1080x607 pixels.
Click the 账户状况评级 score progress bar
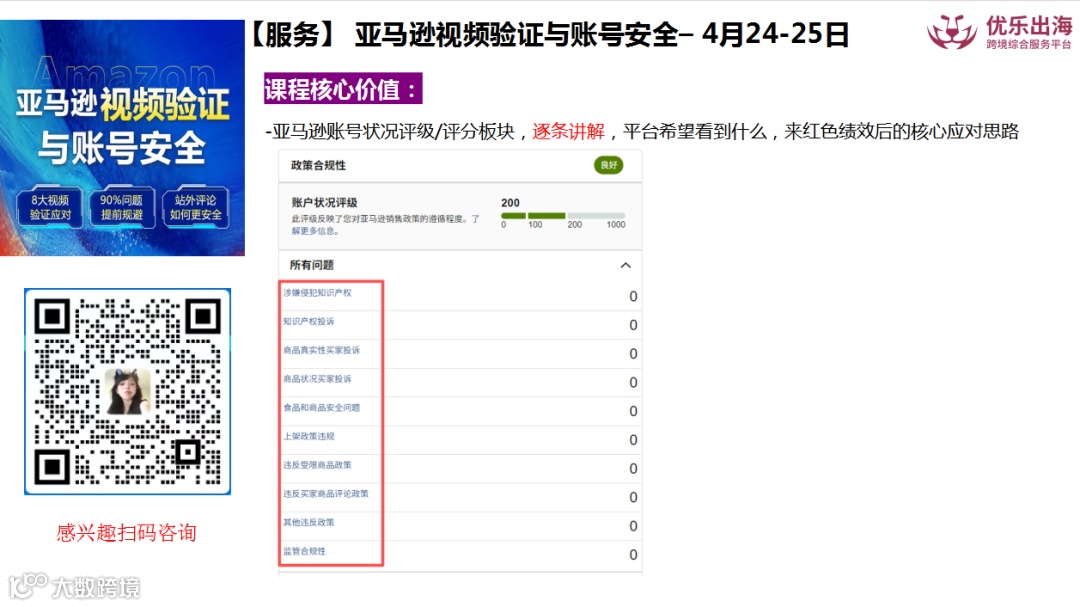pyautogui.click(x=563, y=216)
